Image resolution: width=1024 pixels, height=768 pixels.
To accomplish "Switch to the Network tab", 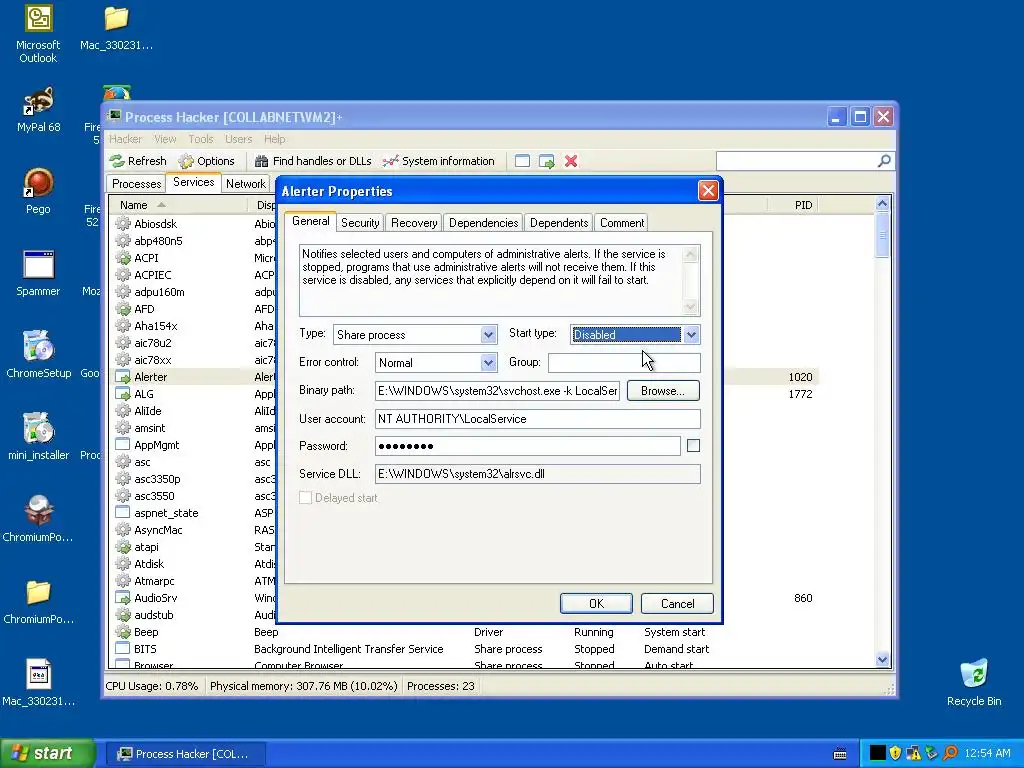I will click(246, 184).
